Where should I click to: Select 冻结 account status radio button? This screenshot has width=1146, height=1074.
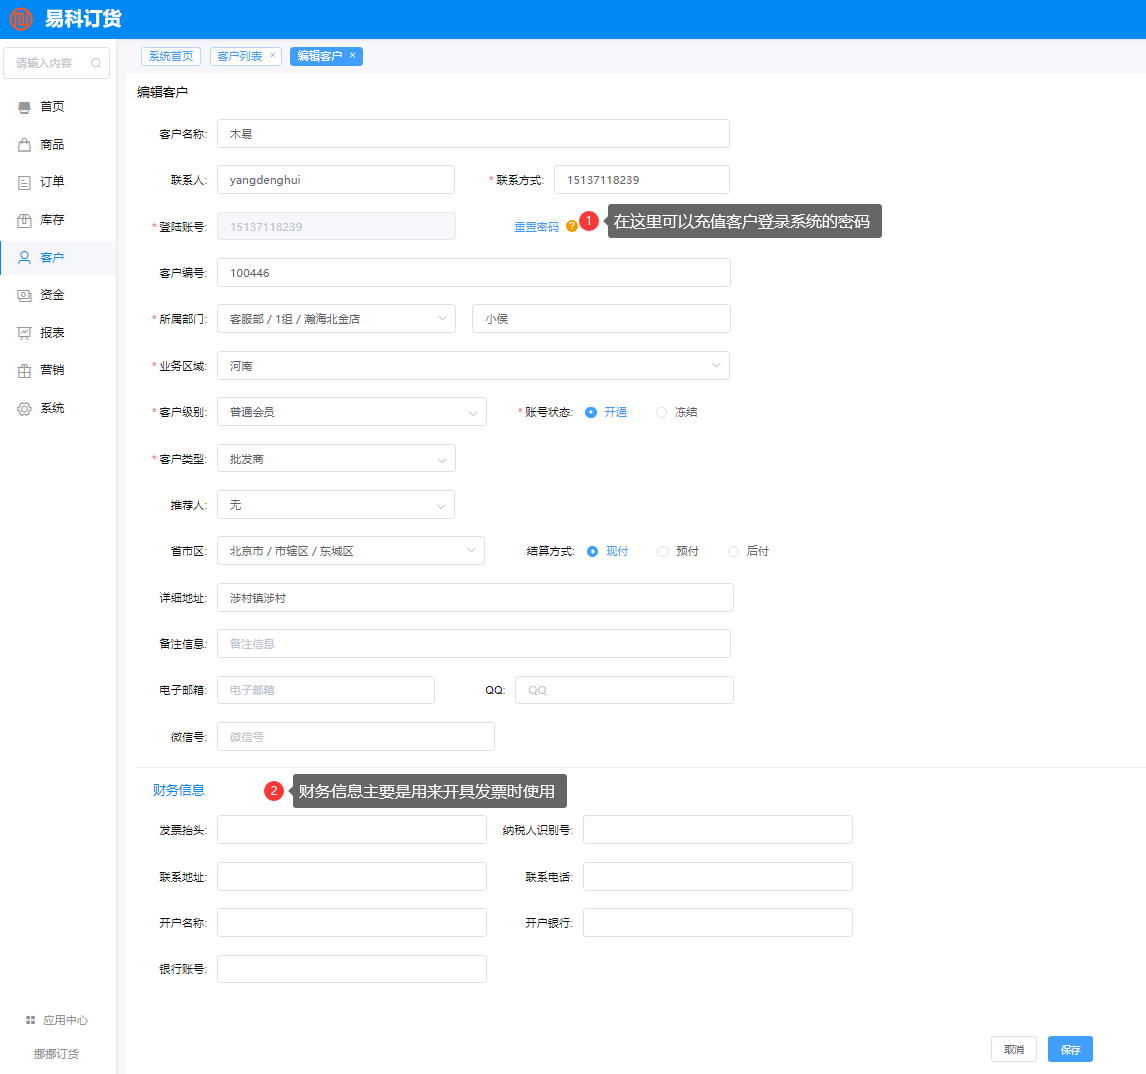(661, 412)
